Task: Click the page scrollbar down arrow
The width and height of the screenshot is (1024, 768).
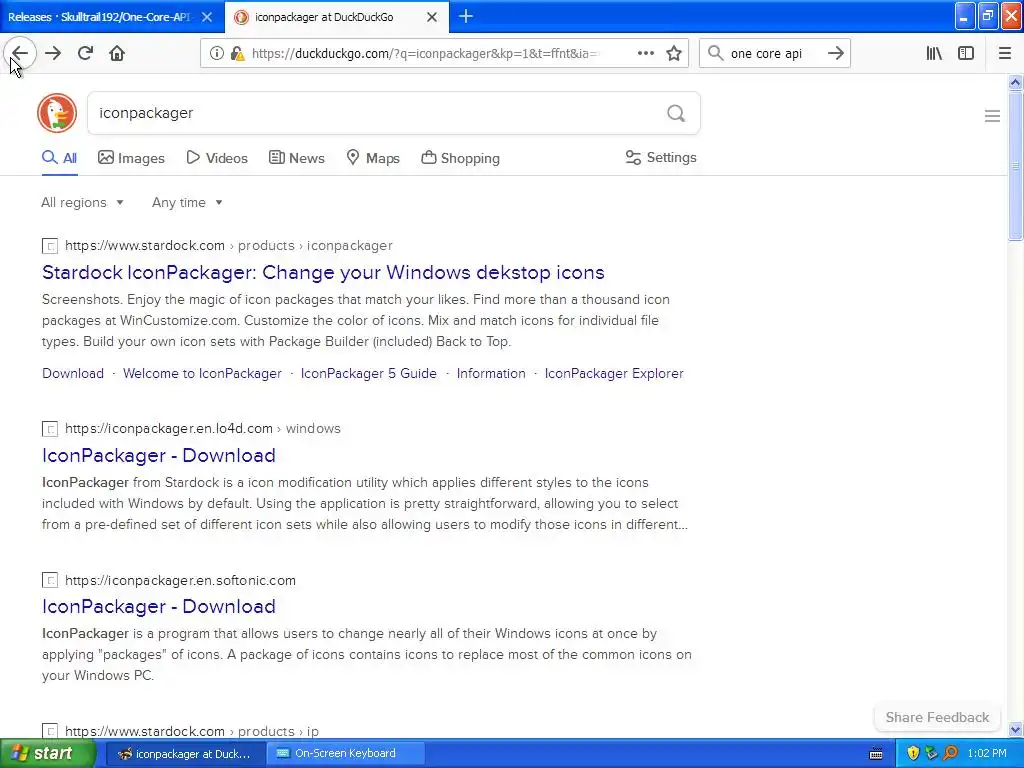Action: tap(1015, 729)
